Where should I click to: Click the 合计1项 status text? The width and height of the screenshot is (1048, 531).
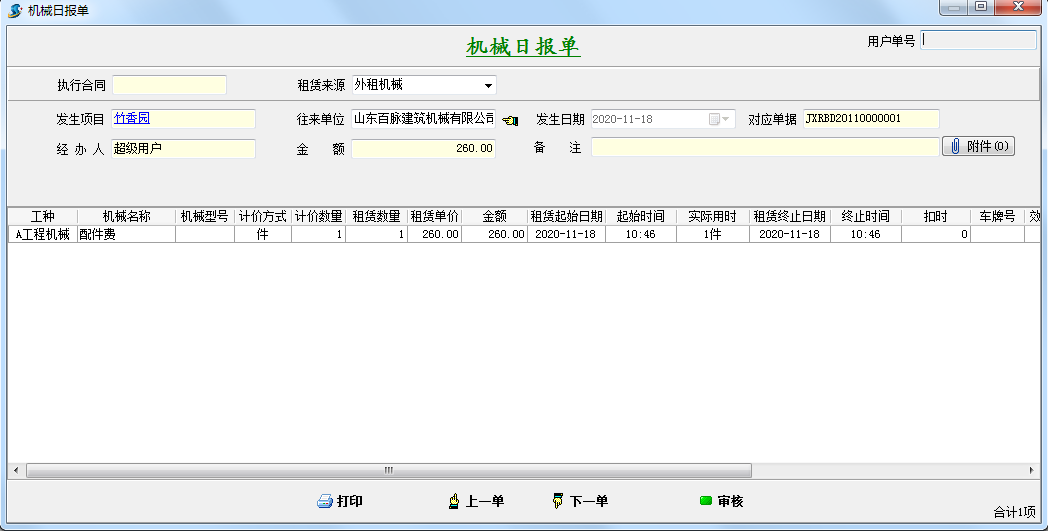pyautogui.click(x=1015, y=512)
